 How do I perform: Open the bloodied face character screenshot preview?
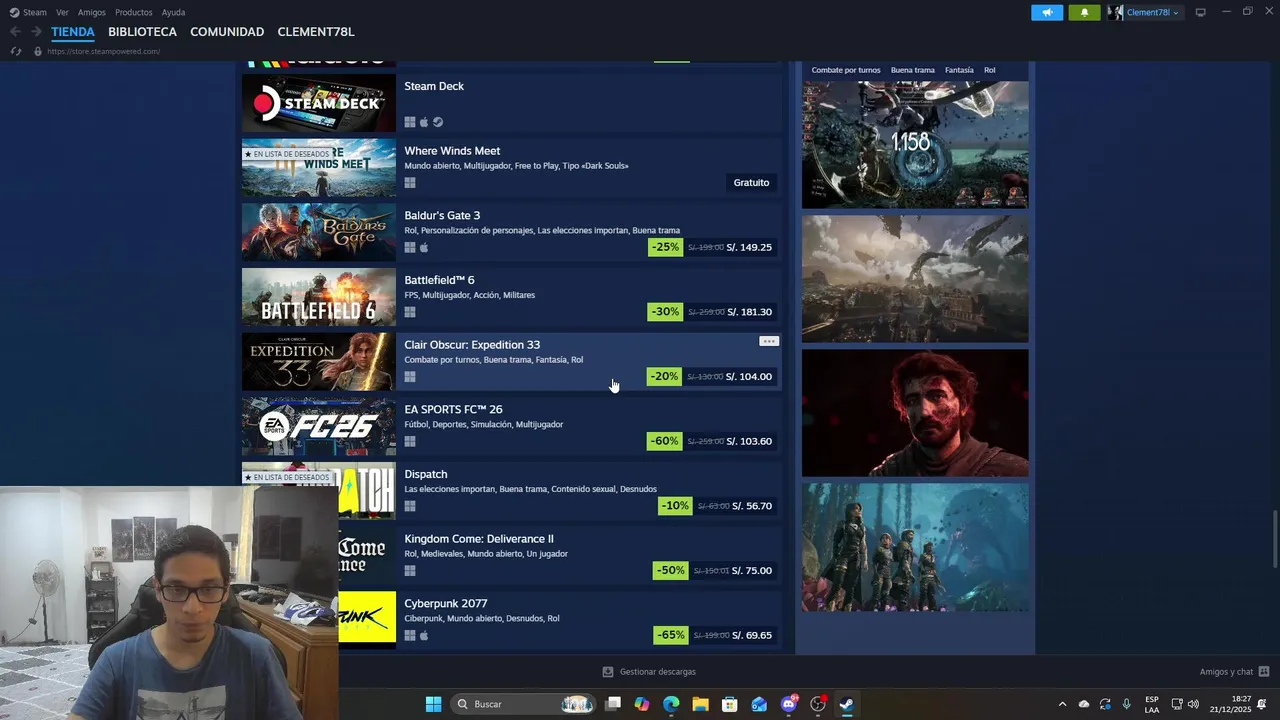(915, 413)
